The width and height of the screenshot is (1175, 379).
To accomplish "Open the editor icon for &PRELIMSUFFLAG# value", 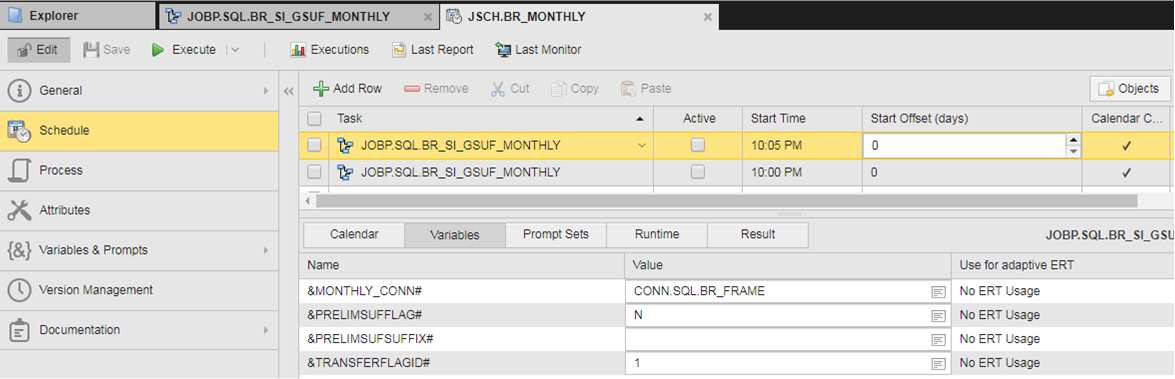I will click(x=938, y=315).
